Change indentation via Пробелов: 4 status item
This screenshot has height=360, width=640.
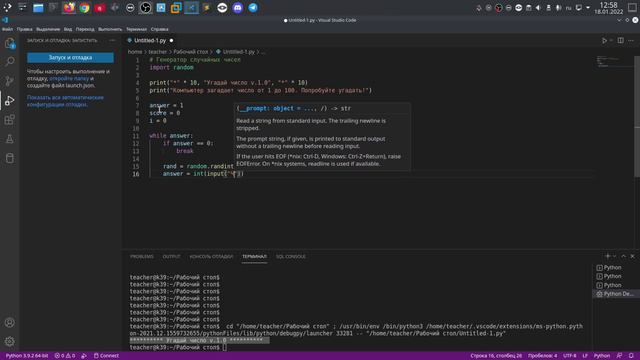(542, 356)
